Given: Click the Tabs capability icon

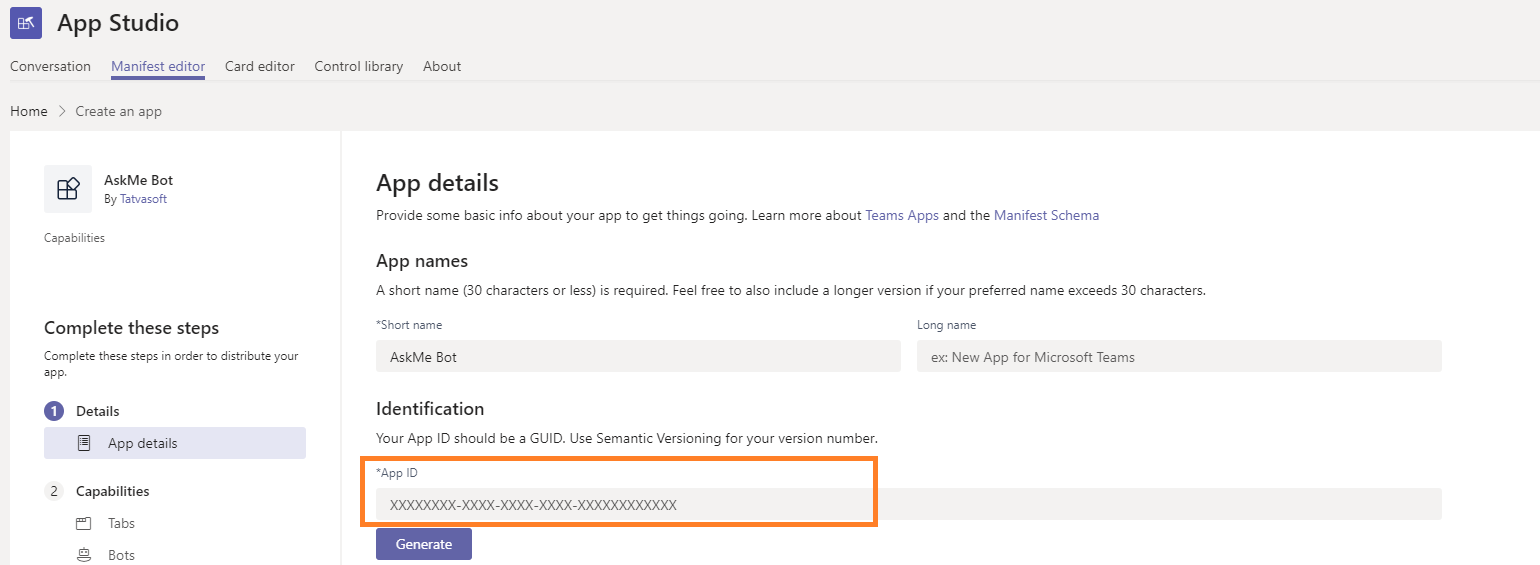Looking at the screenshot, I should [84, 523].
